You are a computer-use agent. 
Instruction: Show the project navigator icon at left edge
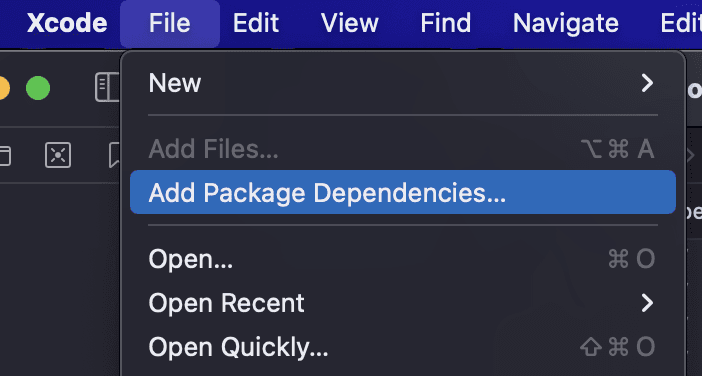[x=4, y=156]
